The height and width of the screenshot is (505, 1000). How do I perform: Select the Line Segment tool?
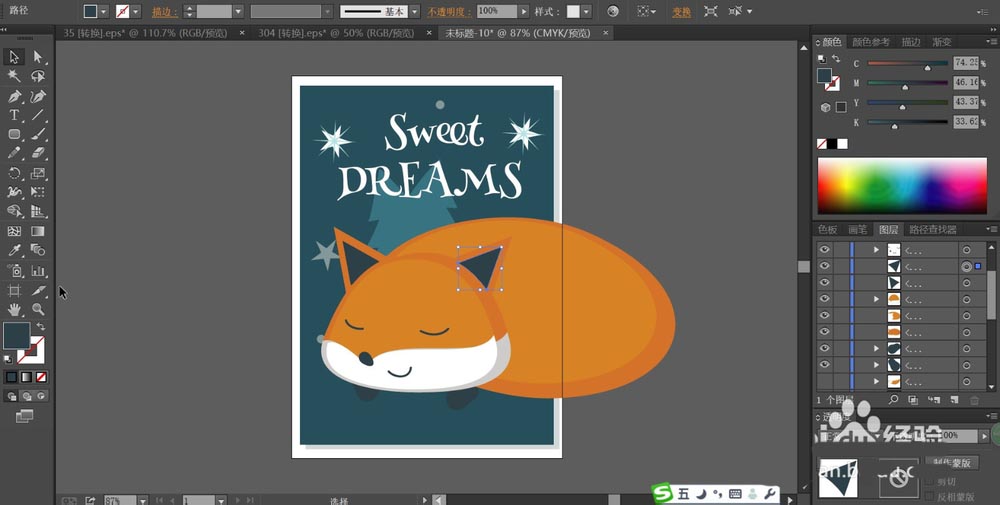38,115
